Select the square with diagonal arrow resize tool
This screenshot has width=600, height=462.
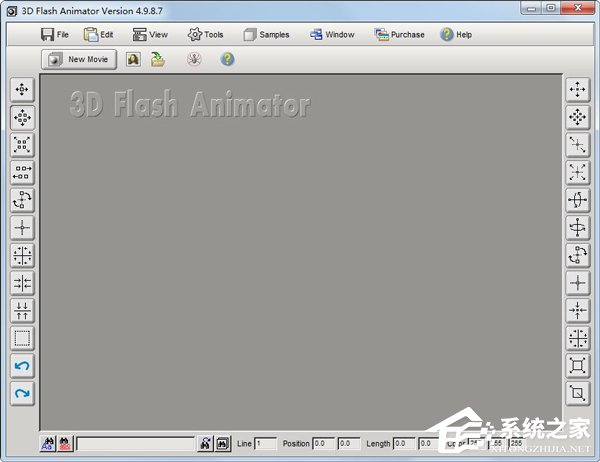click(x=577, y=393)
